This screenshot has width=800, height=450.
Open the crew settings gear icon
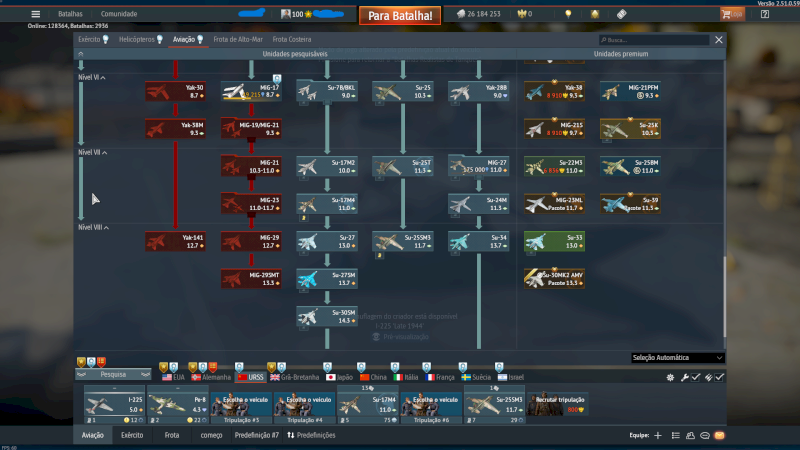point(670,377)
